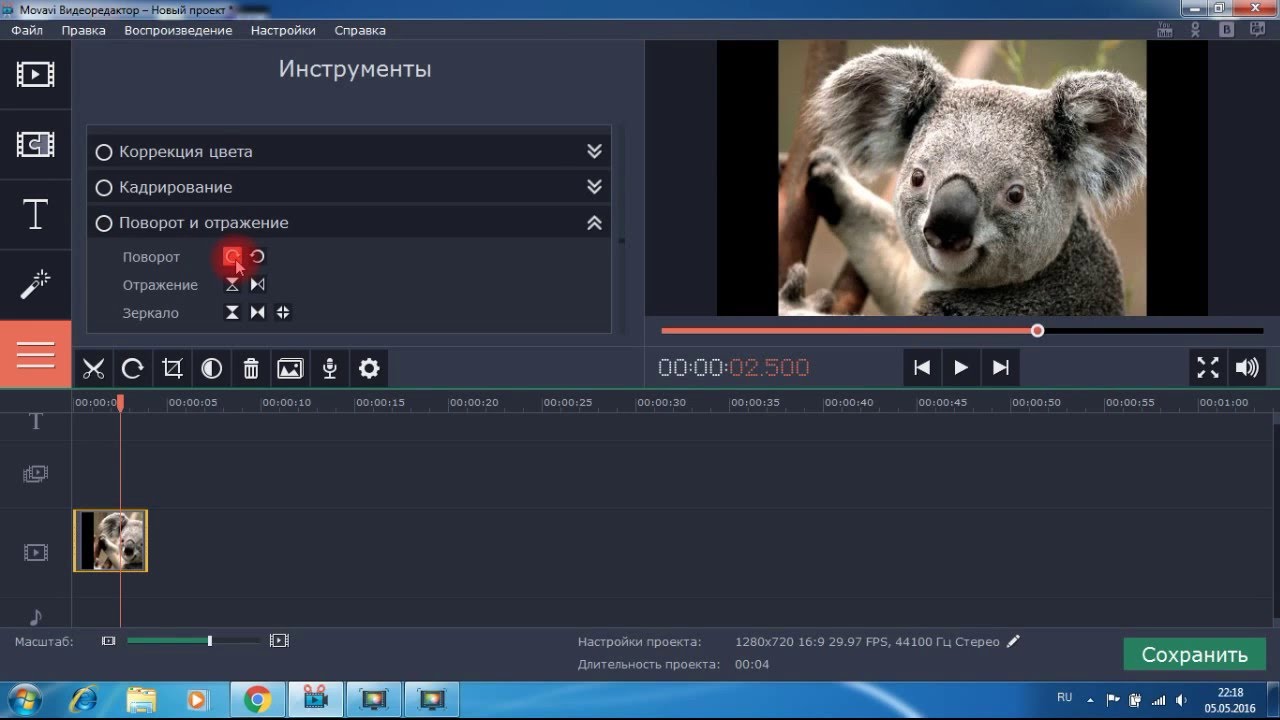Open clip properties gear icon
Viewport: 1280px width, 720px height.
pos(369,369)
